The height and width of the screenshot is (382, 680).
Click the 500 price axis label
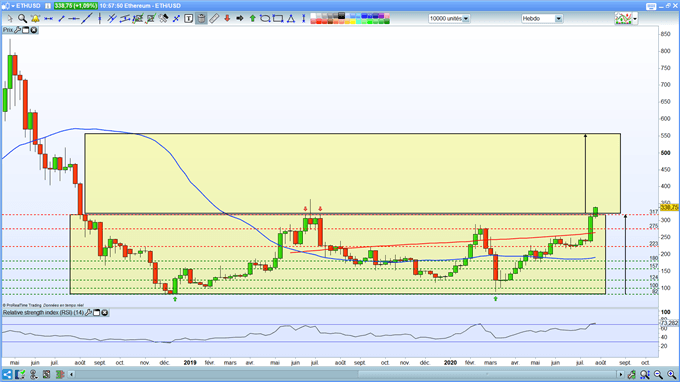tap(665, 153)
